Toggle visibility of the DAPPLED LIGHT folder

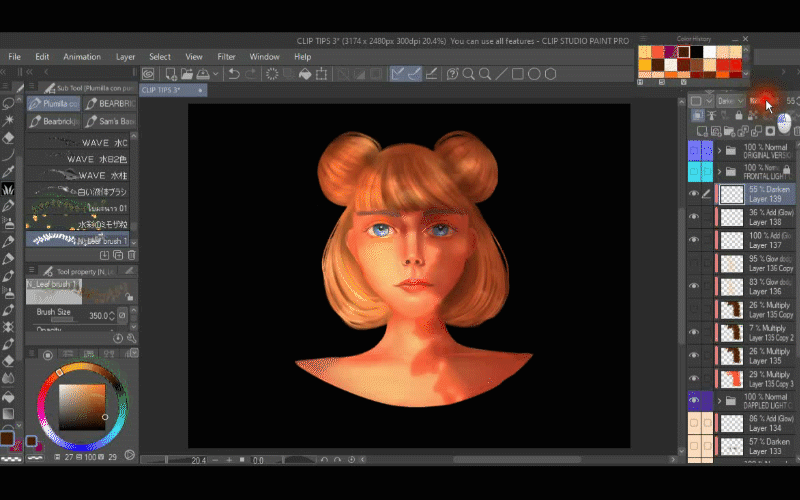click(x=693, y=400)
